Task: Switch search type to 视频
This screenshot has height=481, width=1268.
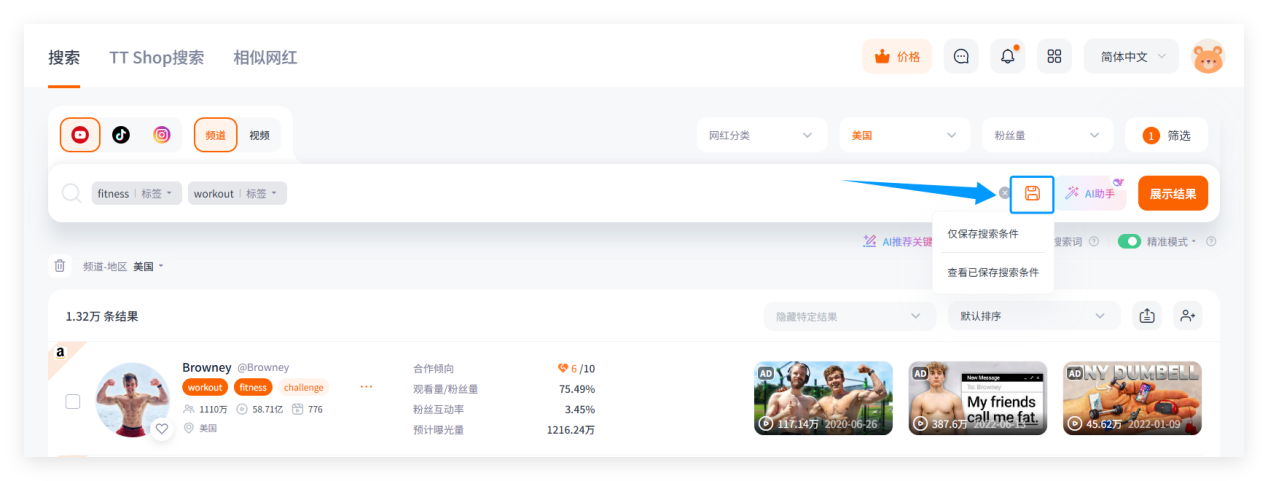Action: (x=259, y=135)
